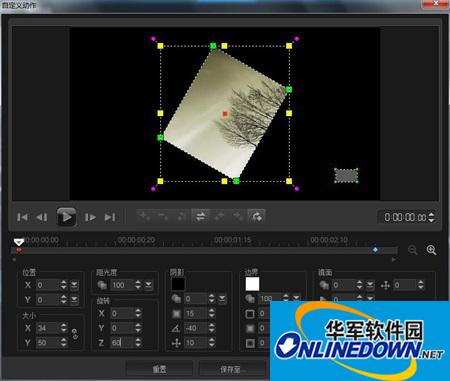Image resolution: width=450 pixels, height=381 pixels.
Task: Jump to the start of the clip
Action: point(22,217)
